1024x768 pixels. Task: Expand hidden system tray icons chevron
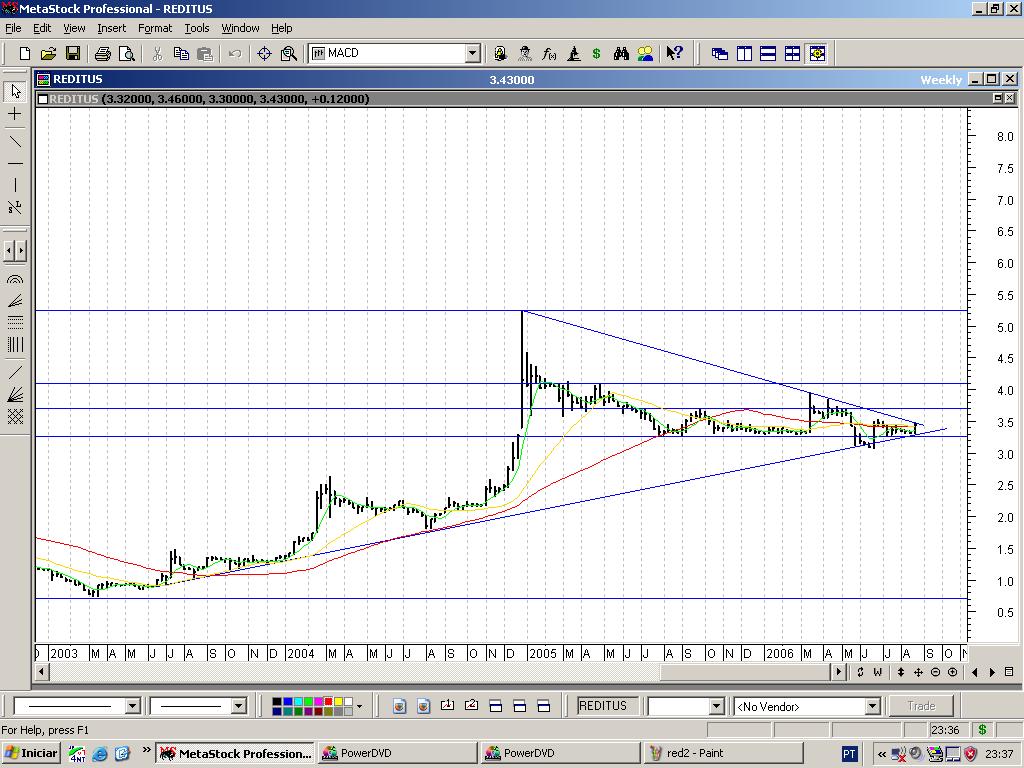point(881,754)
